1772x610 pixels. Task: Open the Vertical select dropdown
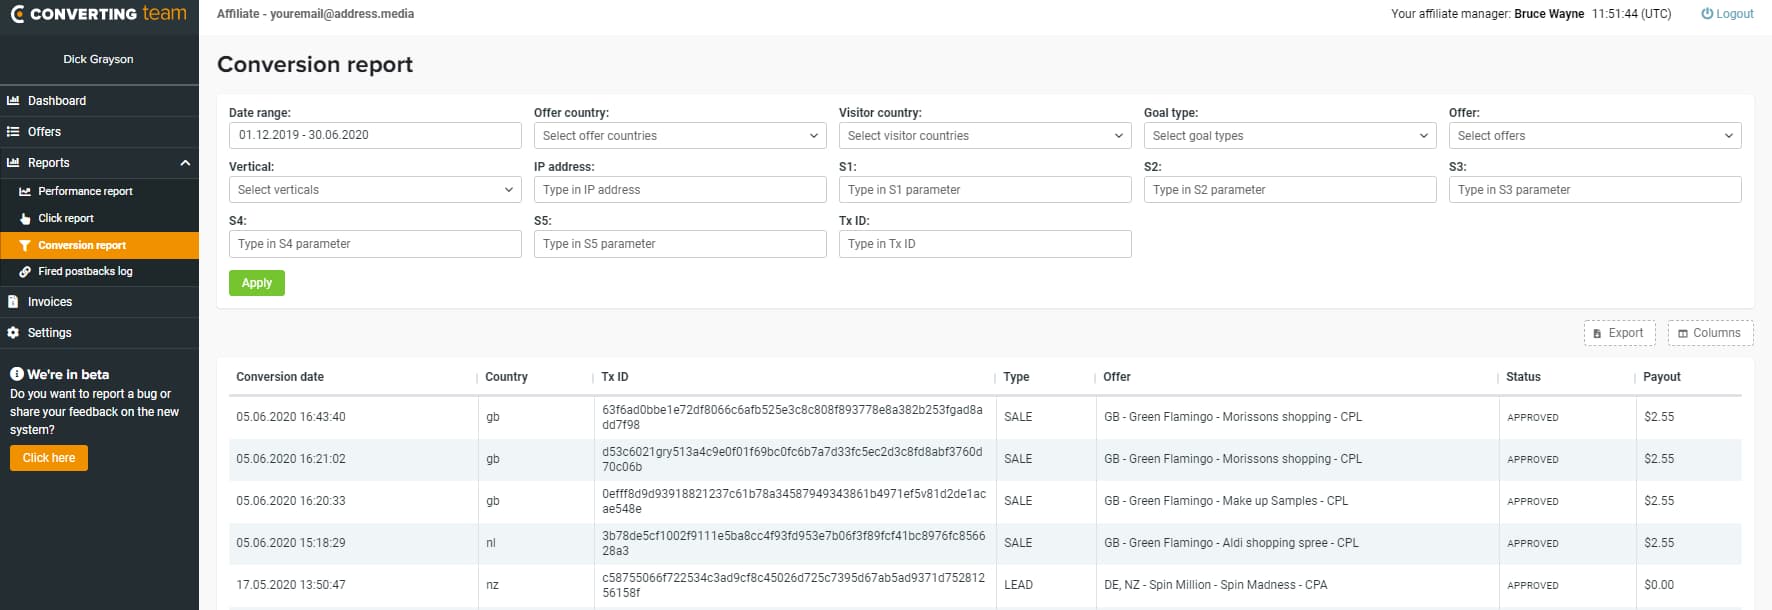coord(375,190)
